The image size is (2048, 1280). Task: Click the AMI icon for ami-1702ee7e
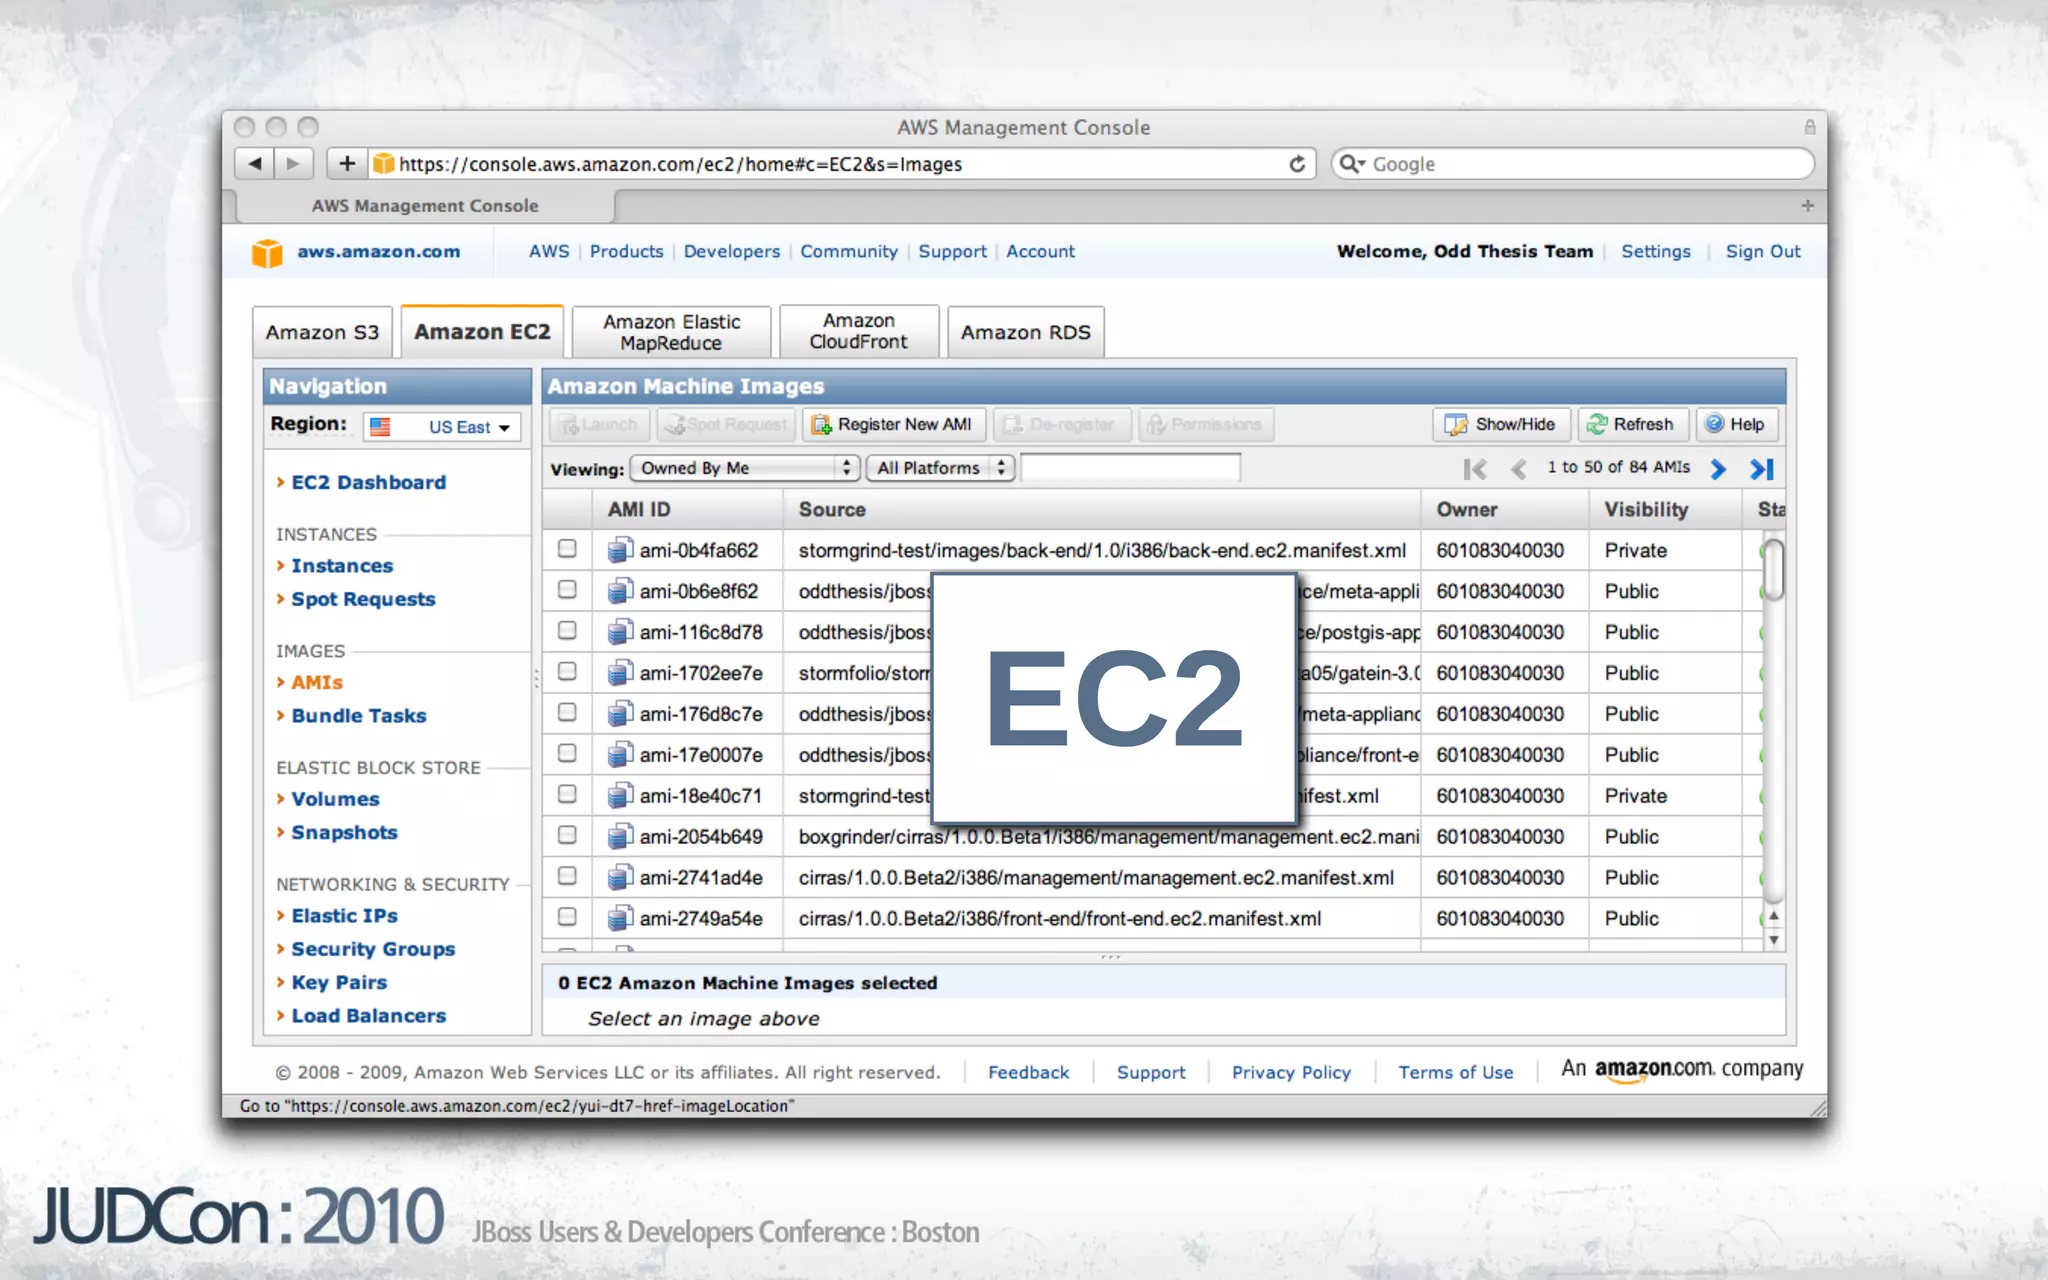coord(620,673)
